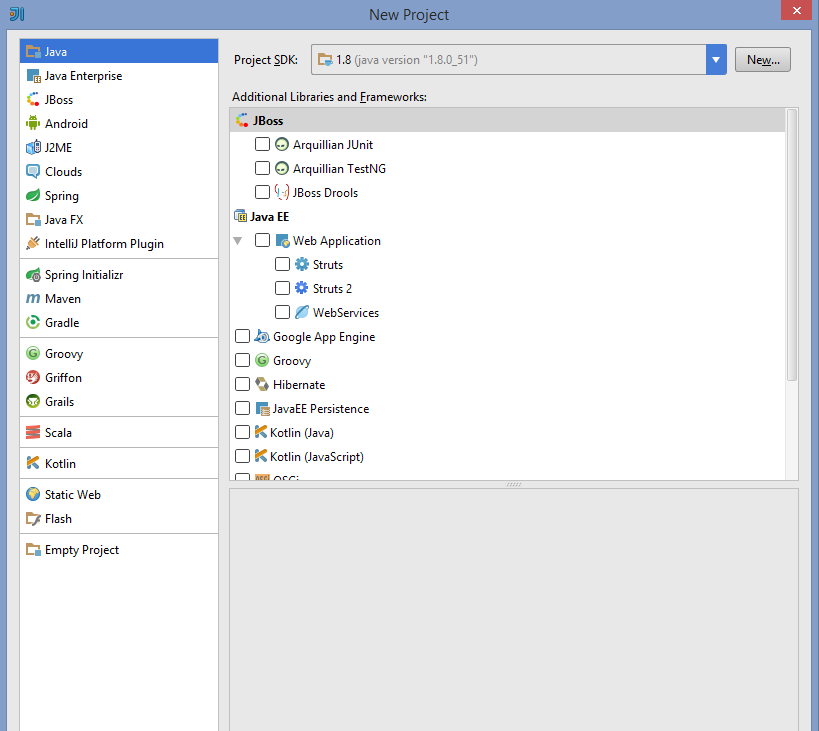The width and height of the screenshot is (819, 731).
Task: Click the Grails icon
Action: tap(33, 402)
